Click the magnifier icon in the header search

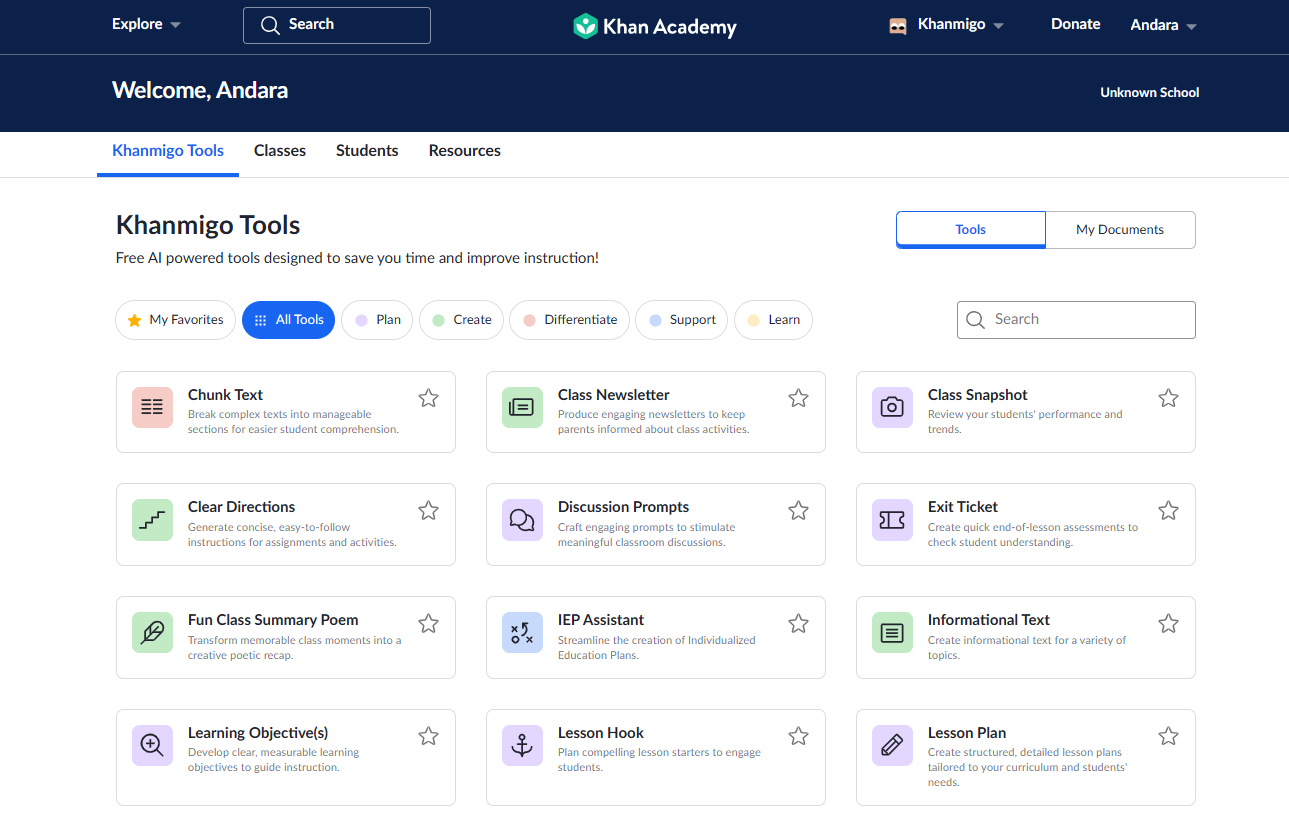pos(270,25)
